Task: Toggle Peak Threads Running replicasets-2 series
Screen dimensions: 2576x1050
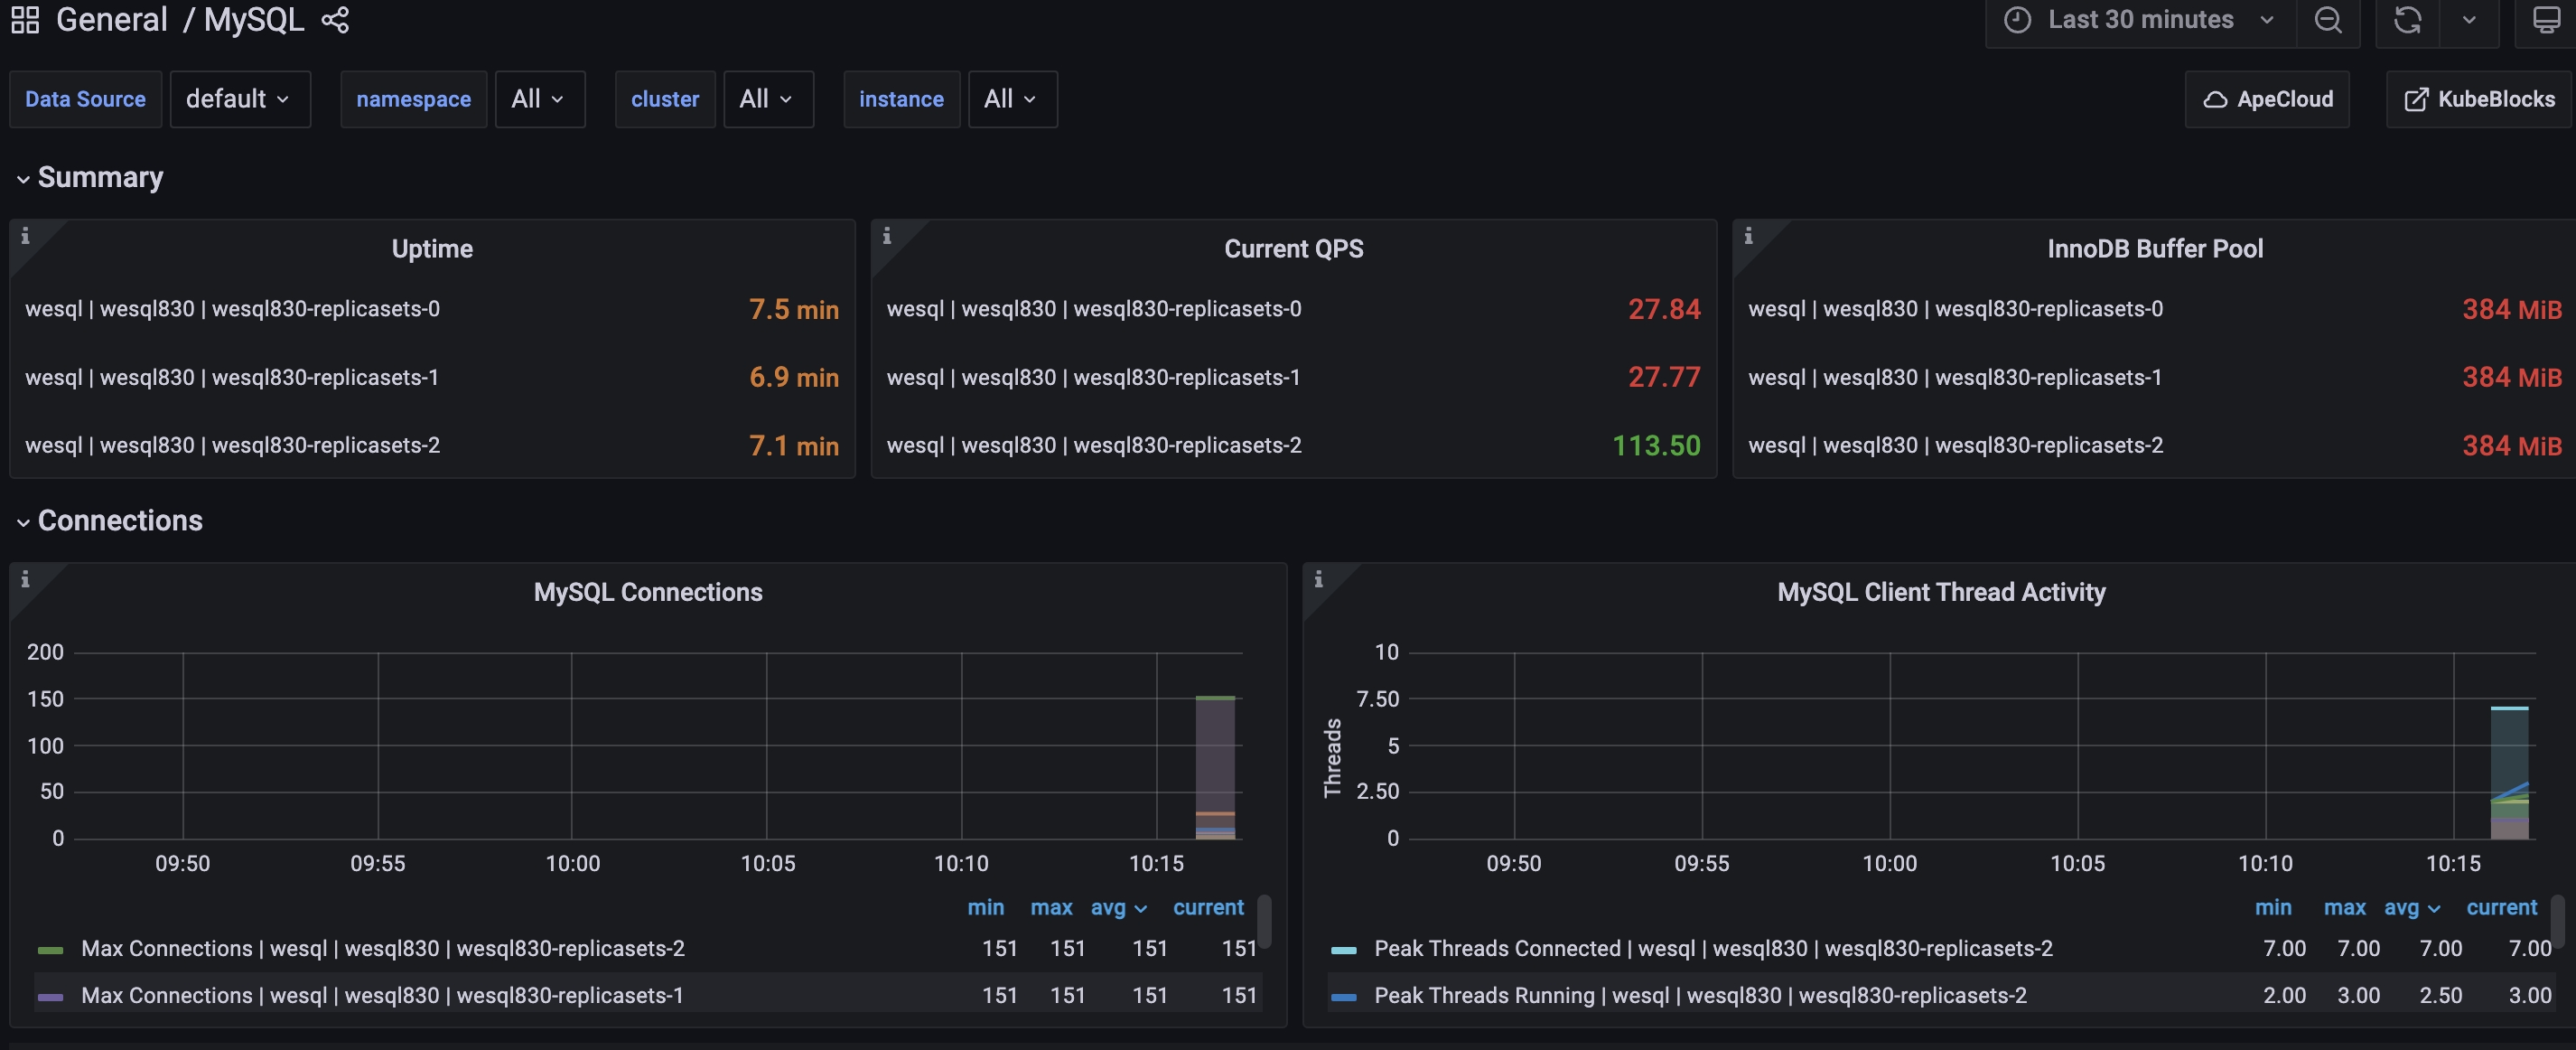Action: pos(1700,995)
